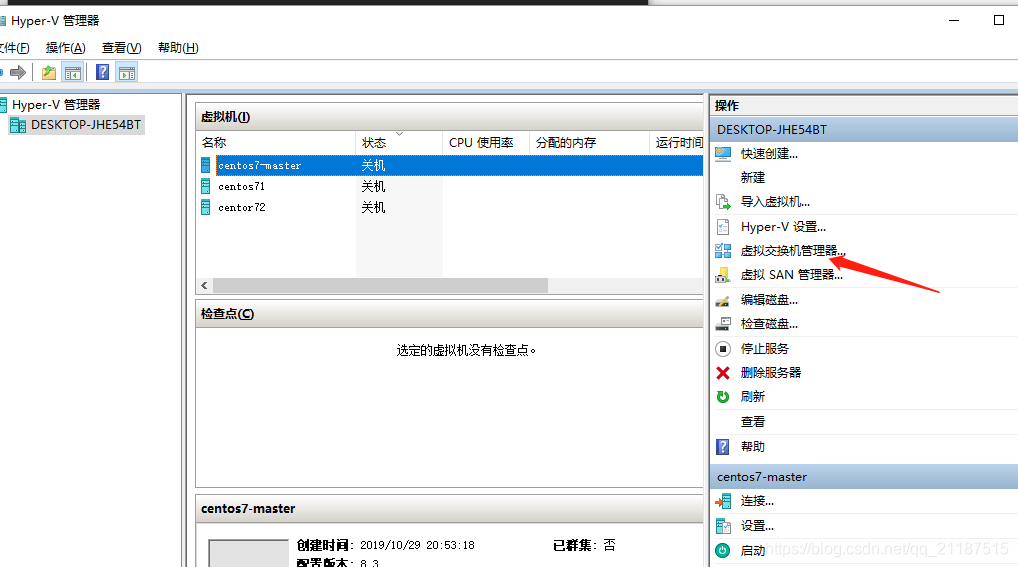This screenshot has height=567, width=1018.
Task: Open 检查磁盘... action
Action: tap(769, 323)
